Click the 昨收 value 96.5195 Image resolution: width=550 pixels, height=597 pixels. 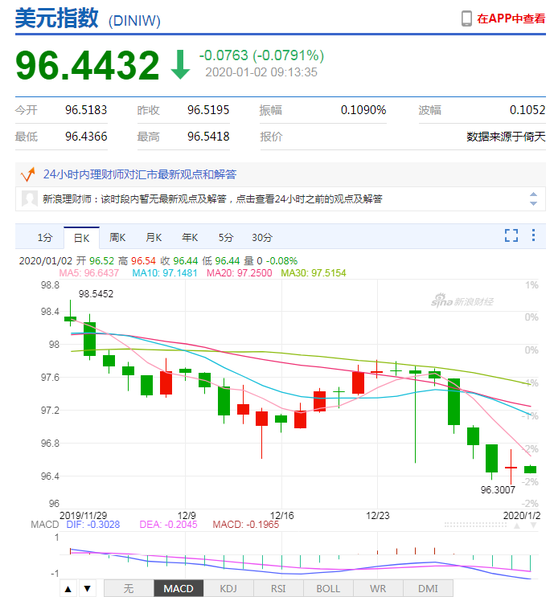point(208,110)
